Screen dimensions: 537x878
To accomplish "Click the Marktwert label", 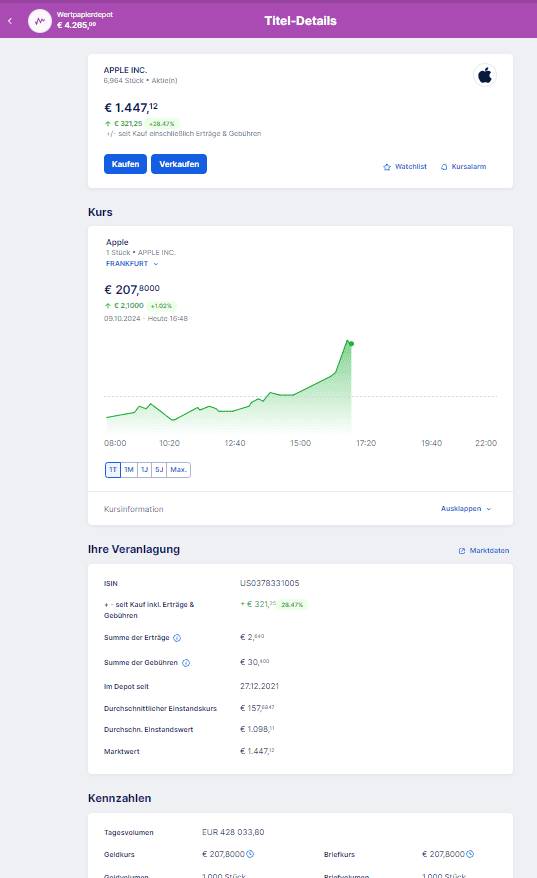I will [122, 751].
